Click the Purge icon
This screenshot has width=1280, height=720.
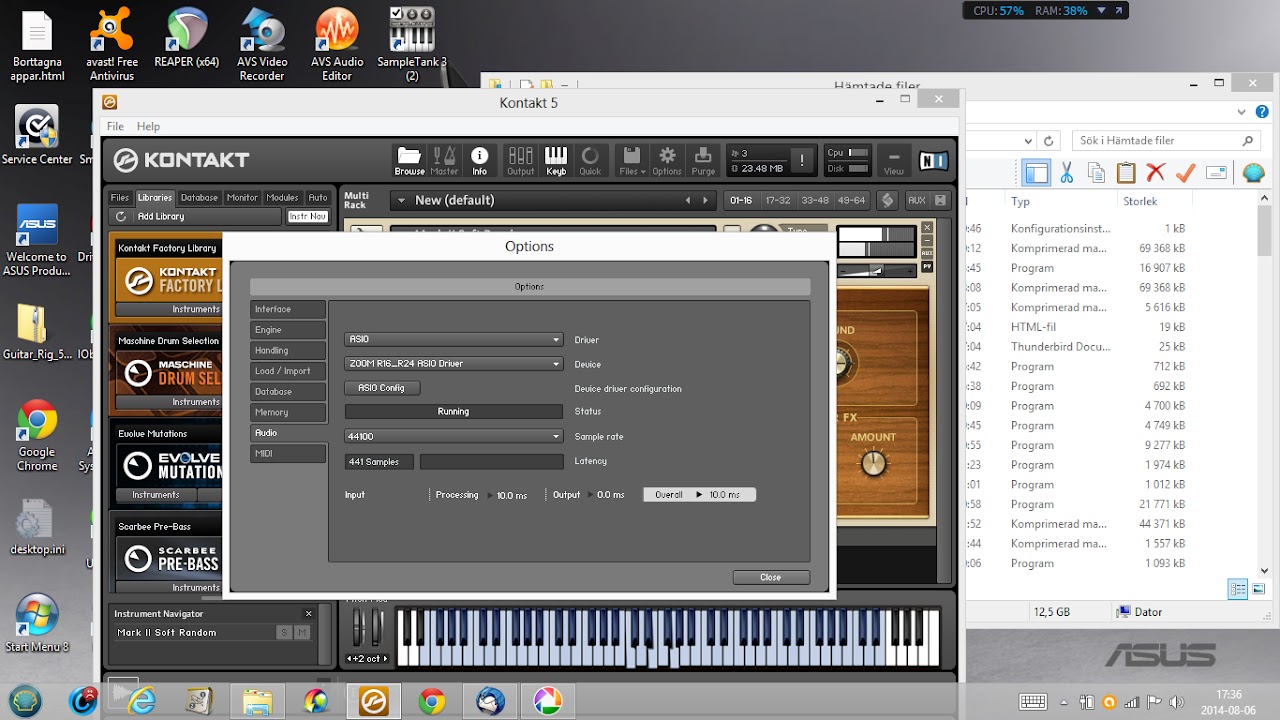click(703, 160)
